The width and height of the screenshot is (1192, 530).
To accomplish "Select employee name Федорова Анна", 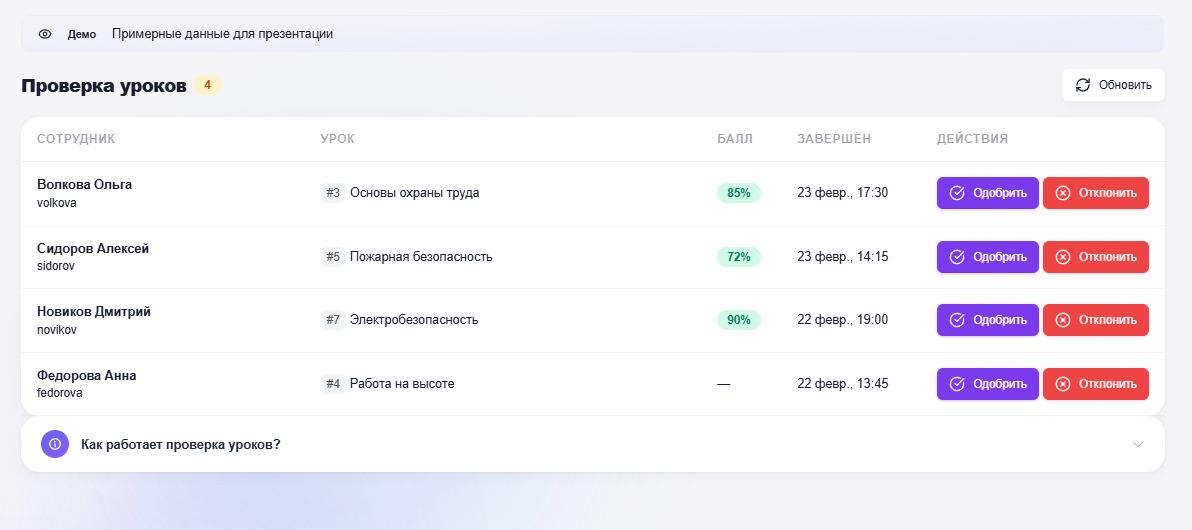I will click(x=87, y=376).
